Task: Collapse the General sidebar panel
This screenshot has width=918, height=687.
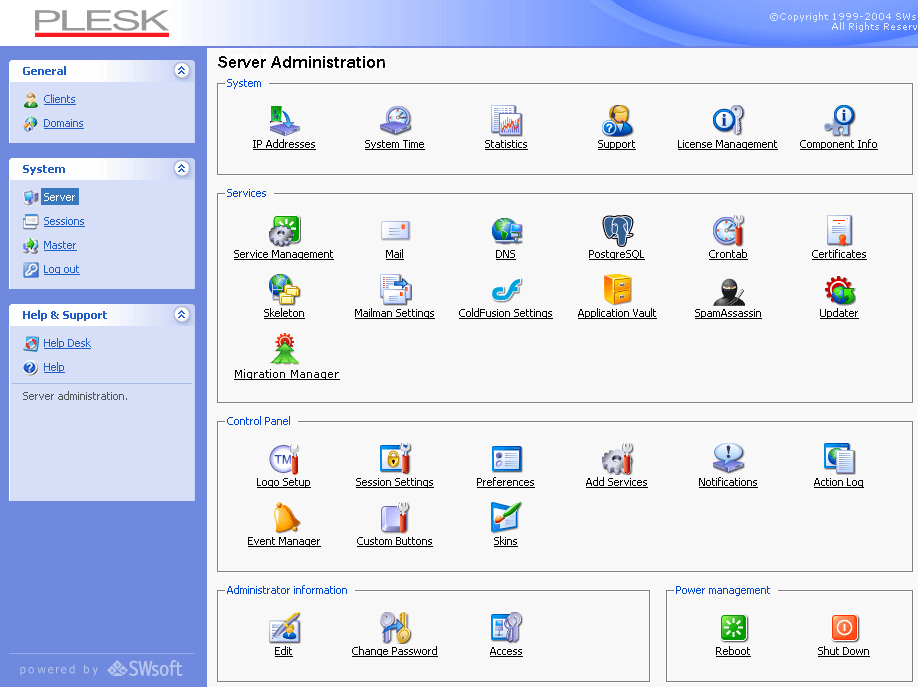Action: point(181,71)
